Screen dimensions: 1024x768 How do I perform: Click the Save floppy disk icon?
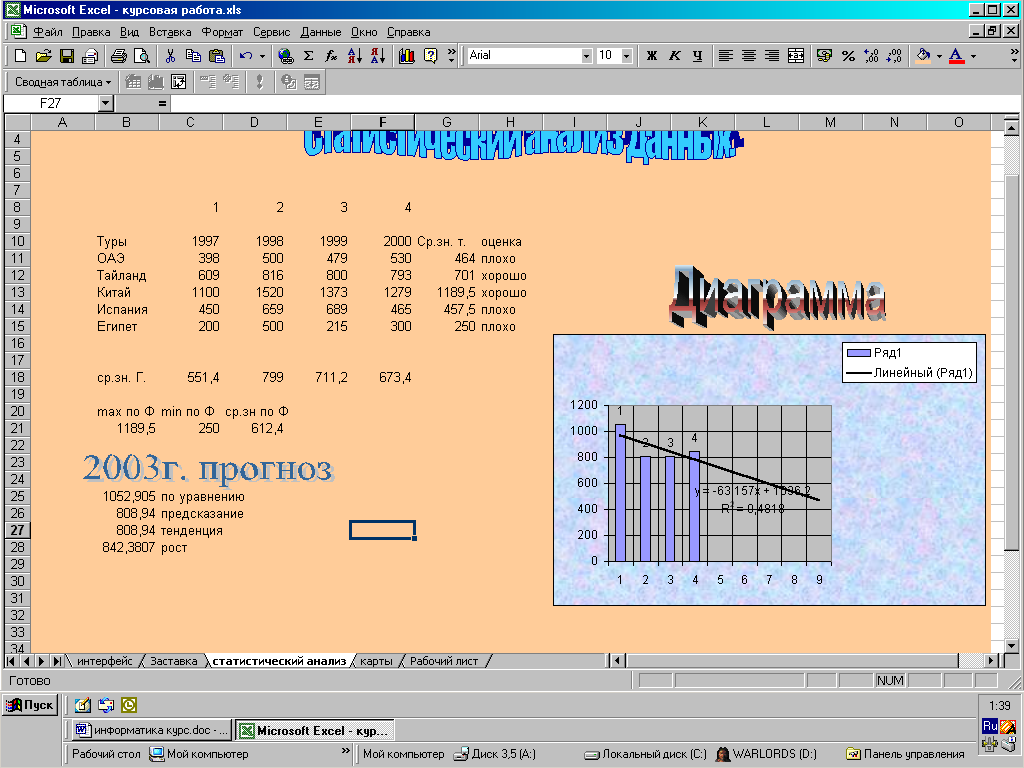pos(67,56)
